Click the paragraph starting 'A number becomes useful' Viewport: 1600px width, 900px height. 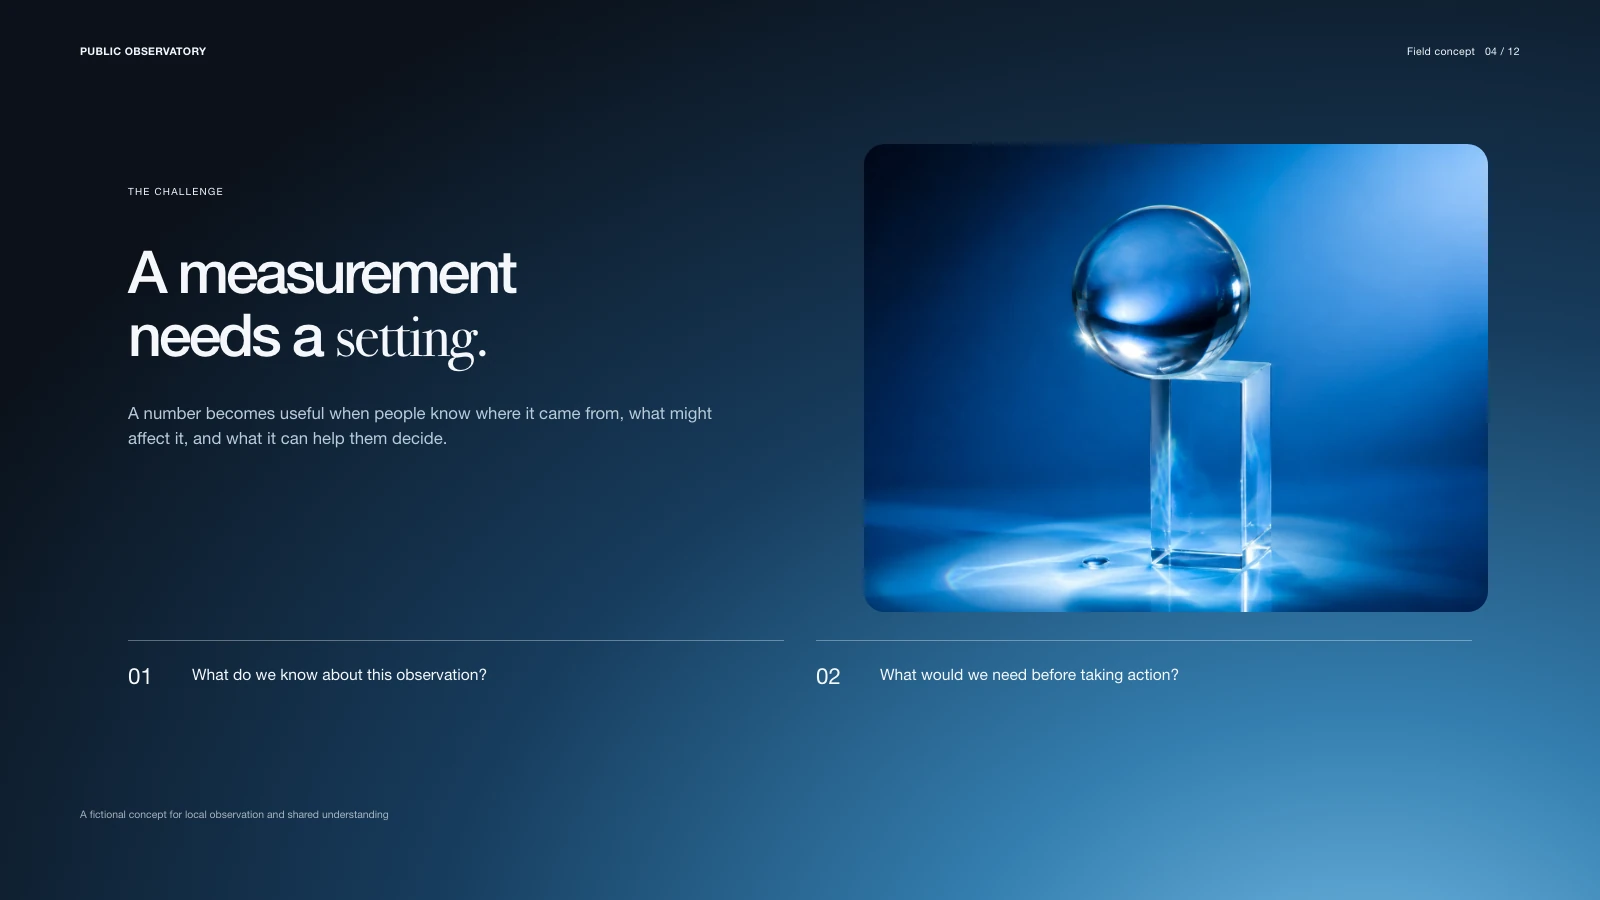click(420, 426)
